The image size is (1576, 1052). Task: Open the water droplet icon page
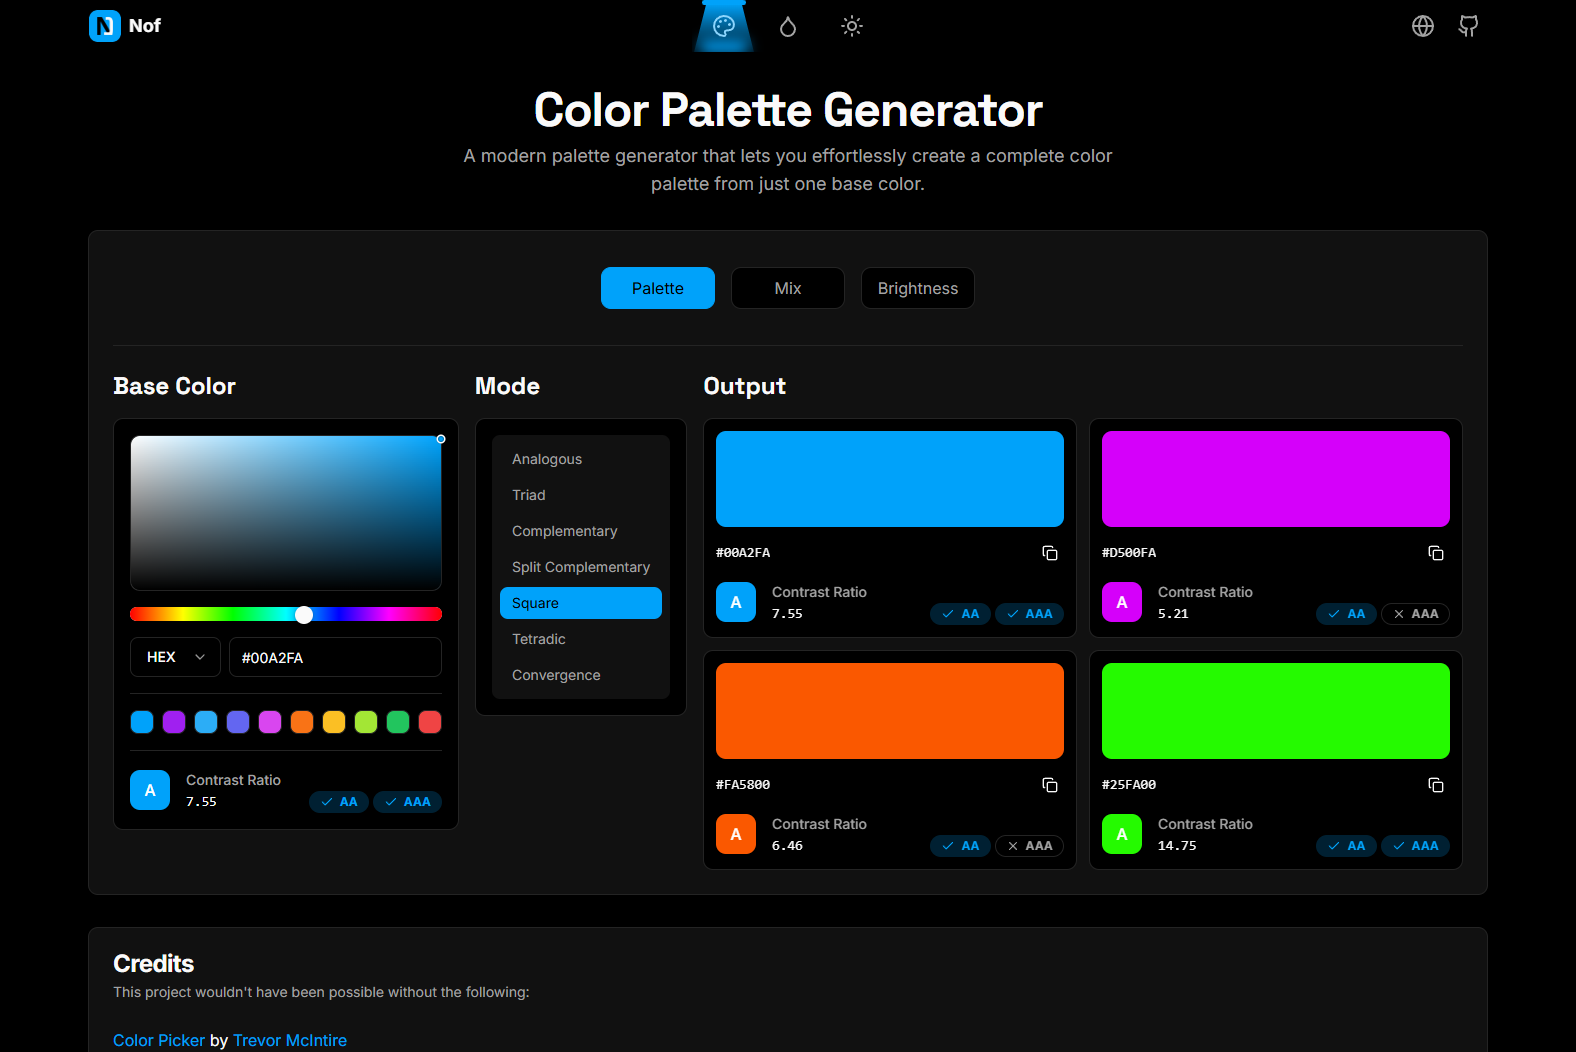pos(788,26)
